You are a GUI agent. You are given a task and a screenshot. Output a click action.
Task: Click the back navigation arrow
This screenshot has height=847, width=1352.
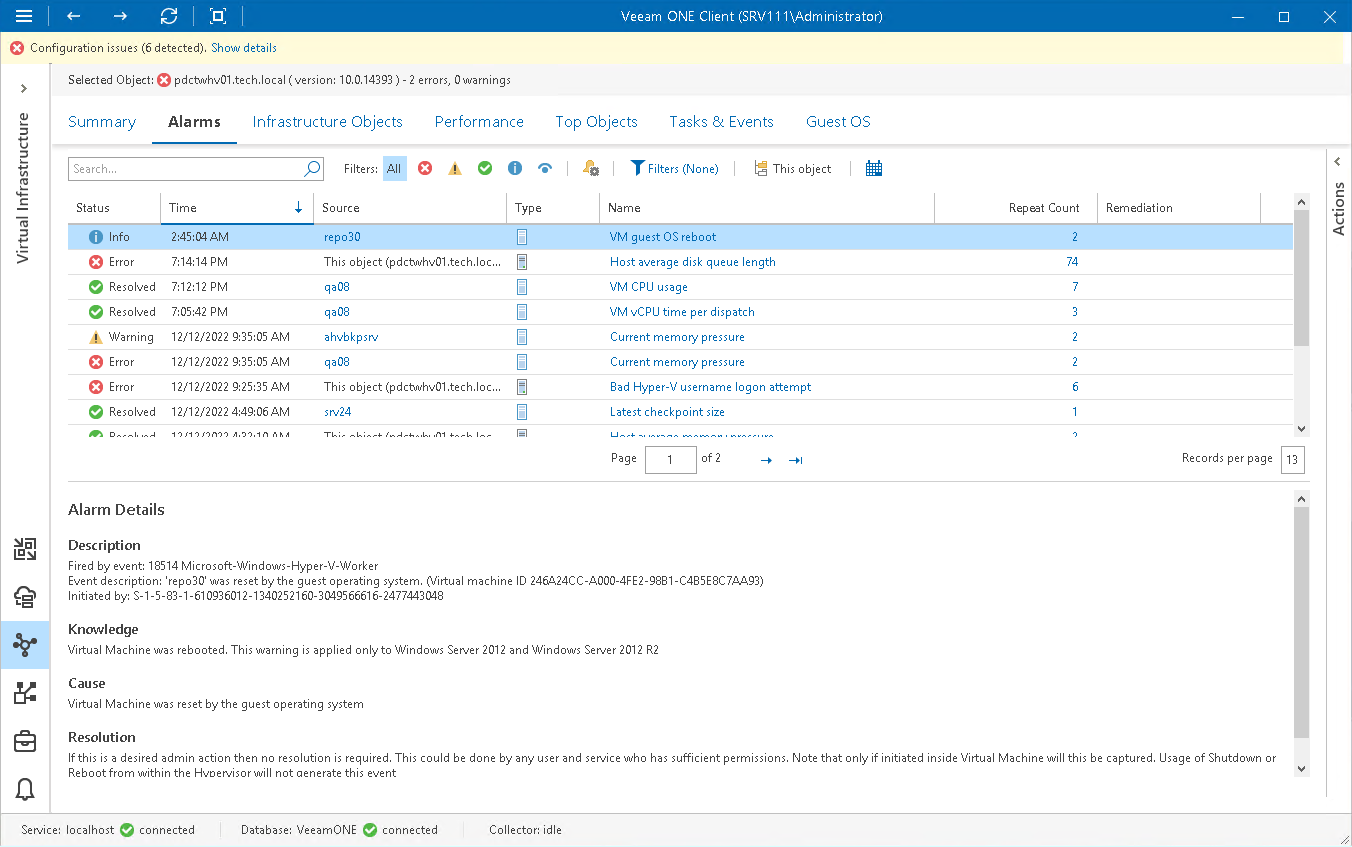[73, 16]
